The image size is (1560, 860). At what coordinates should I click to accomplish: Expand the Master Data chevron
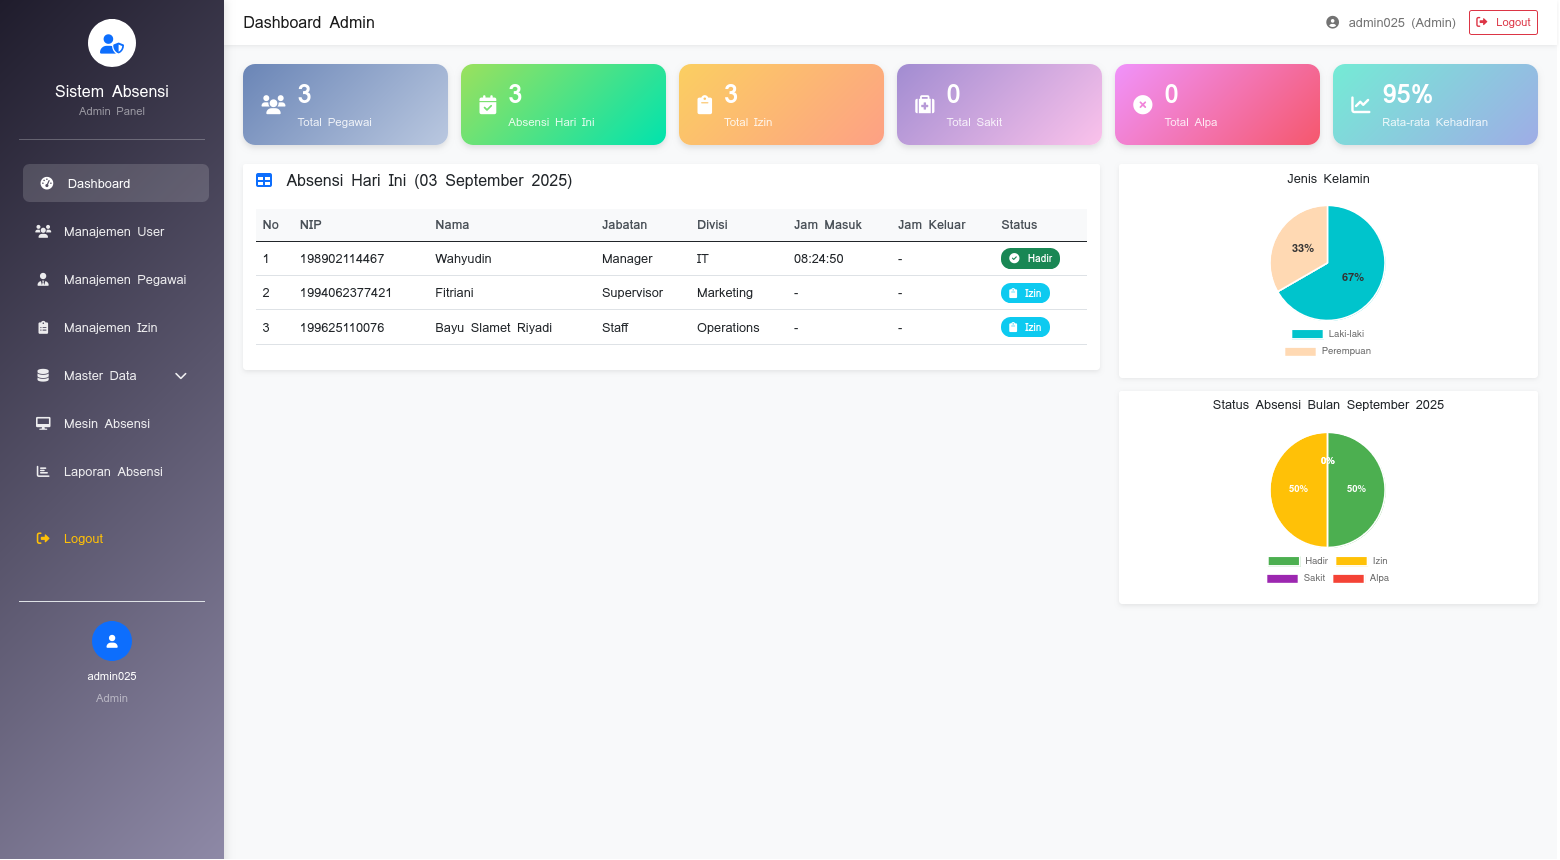[x=181, y=376]
